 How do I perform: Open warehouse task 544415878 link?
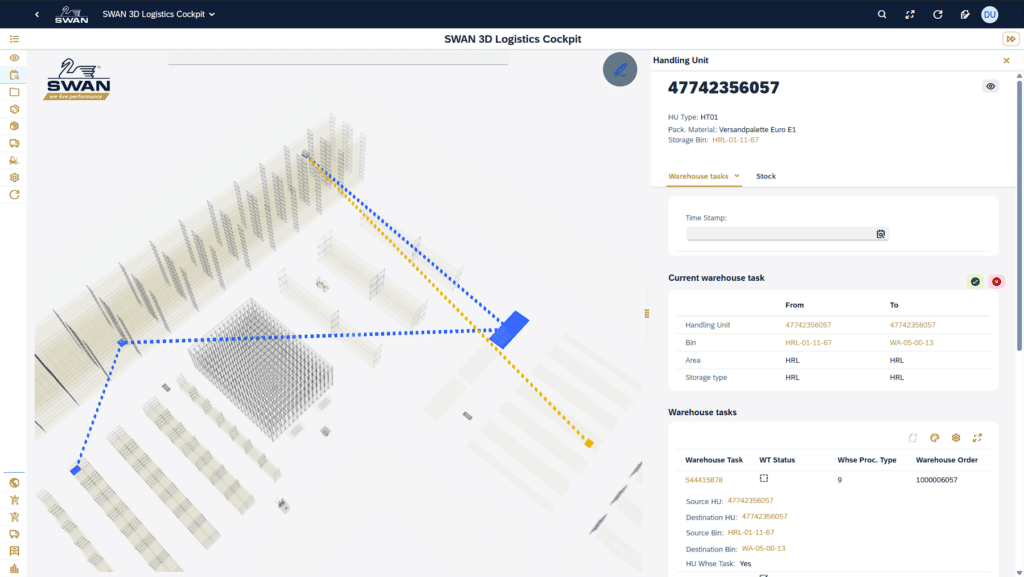(x=704, y=480)
